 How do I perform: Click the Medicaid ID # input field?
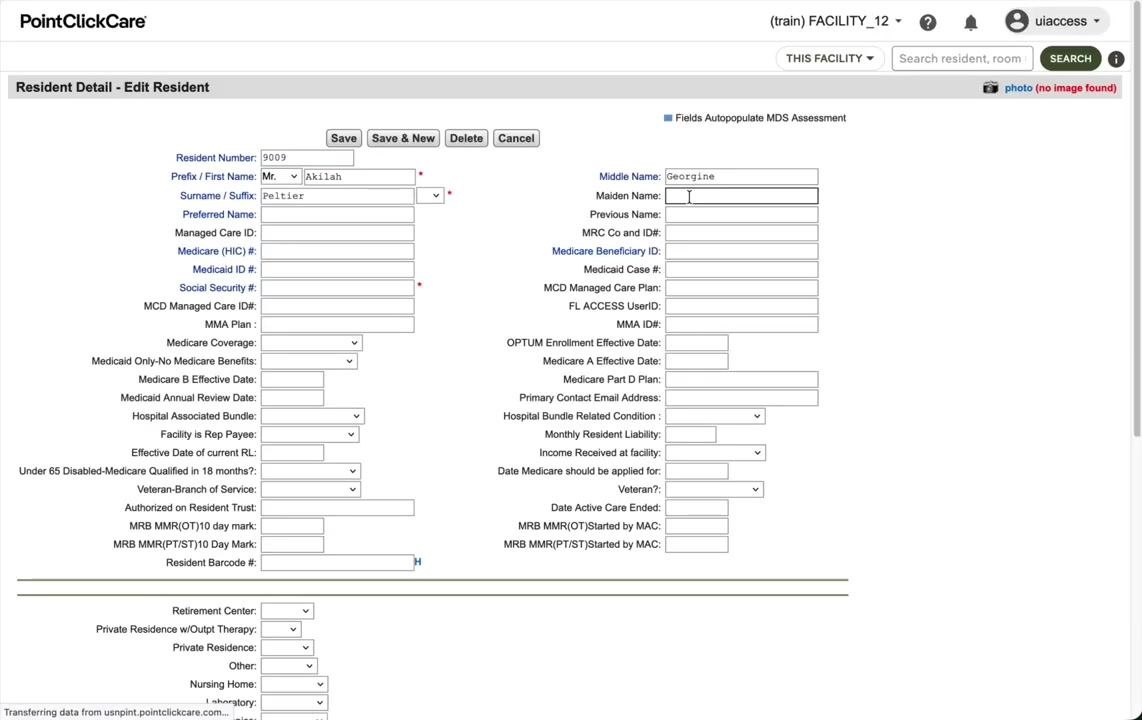[337, 269]
